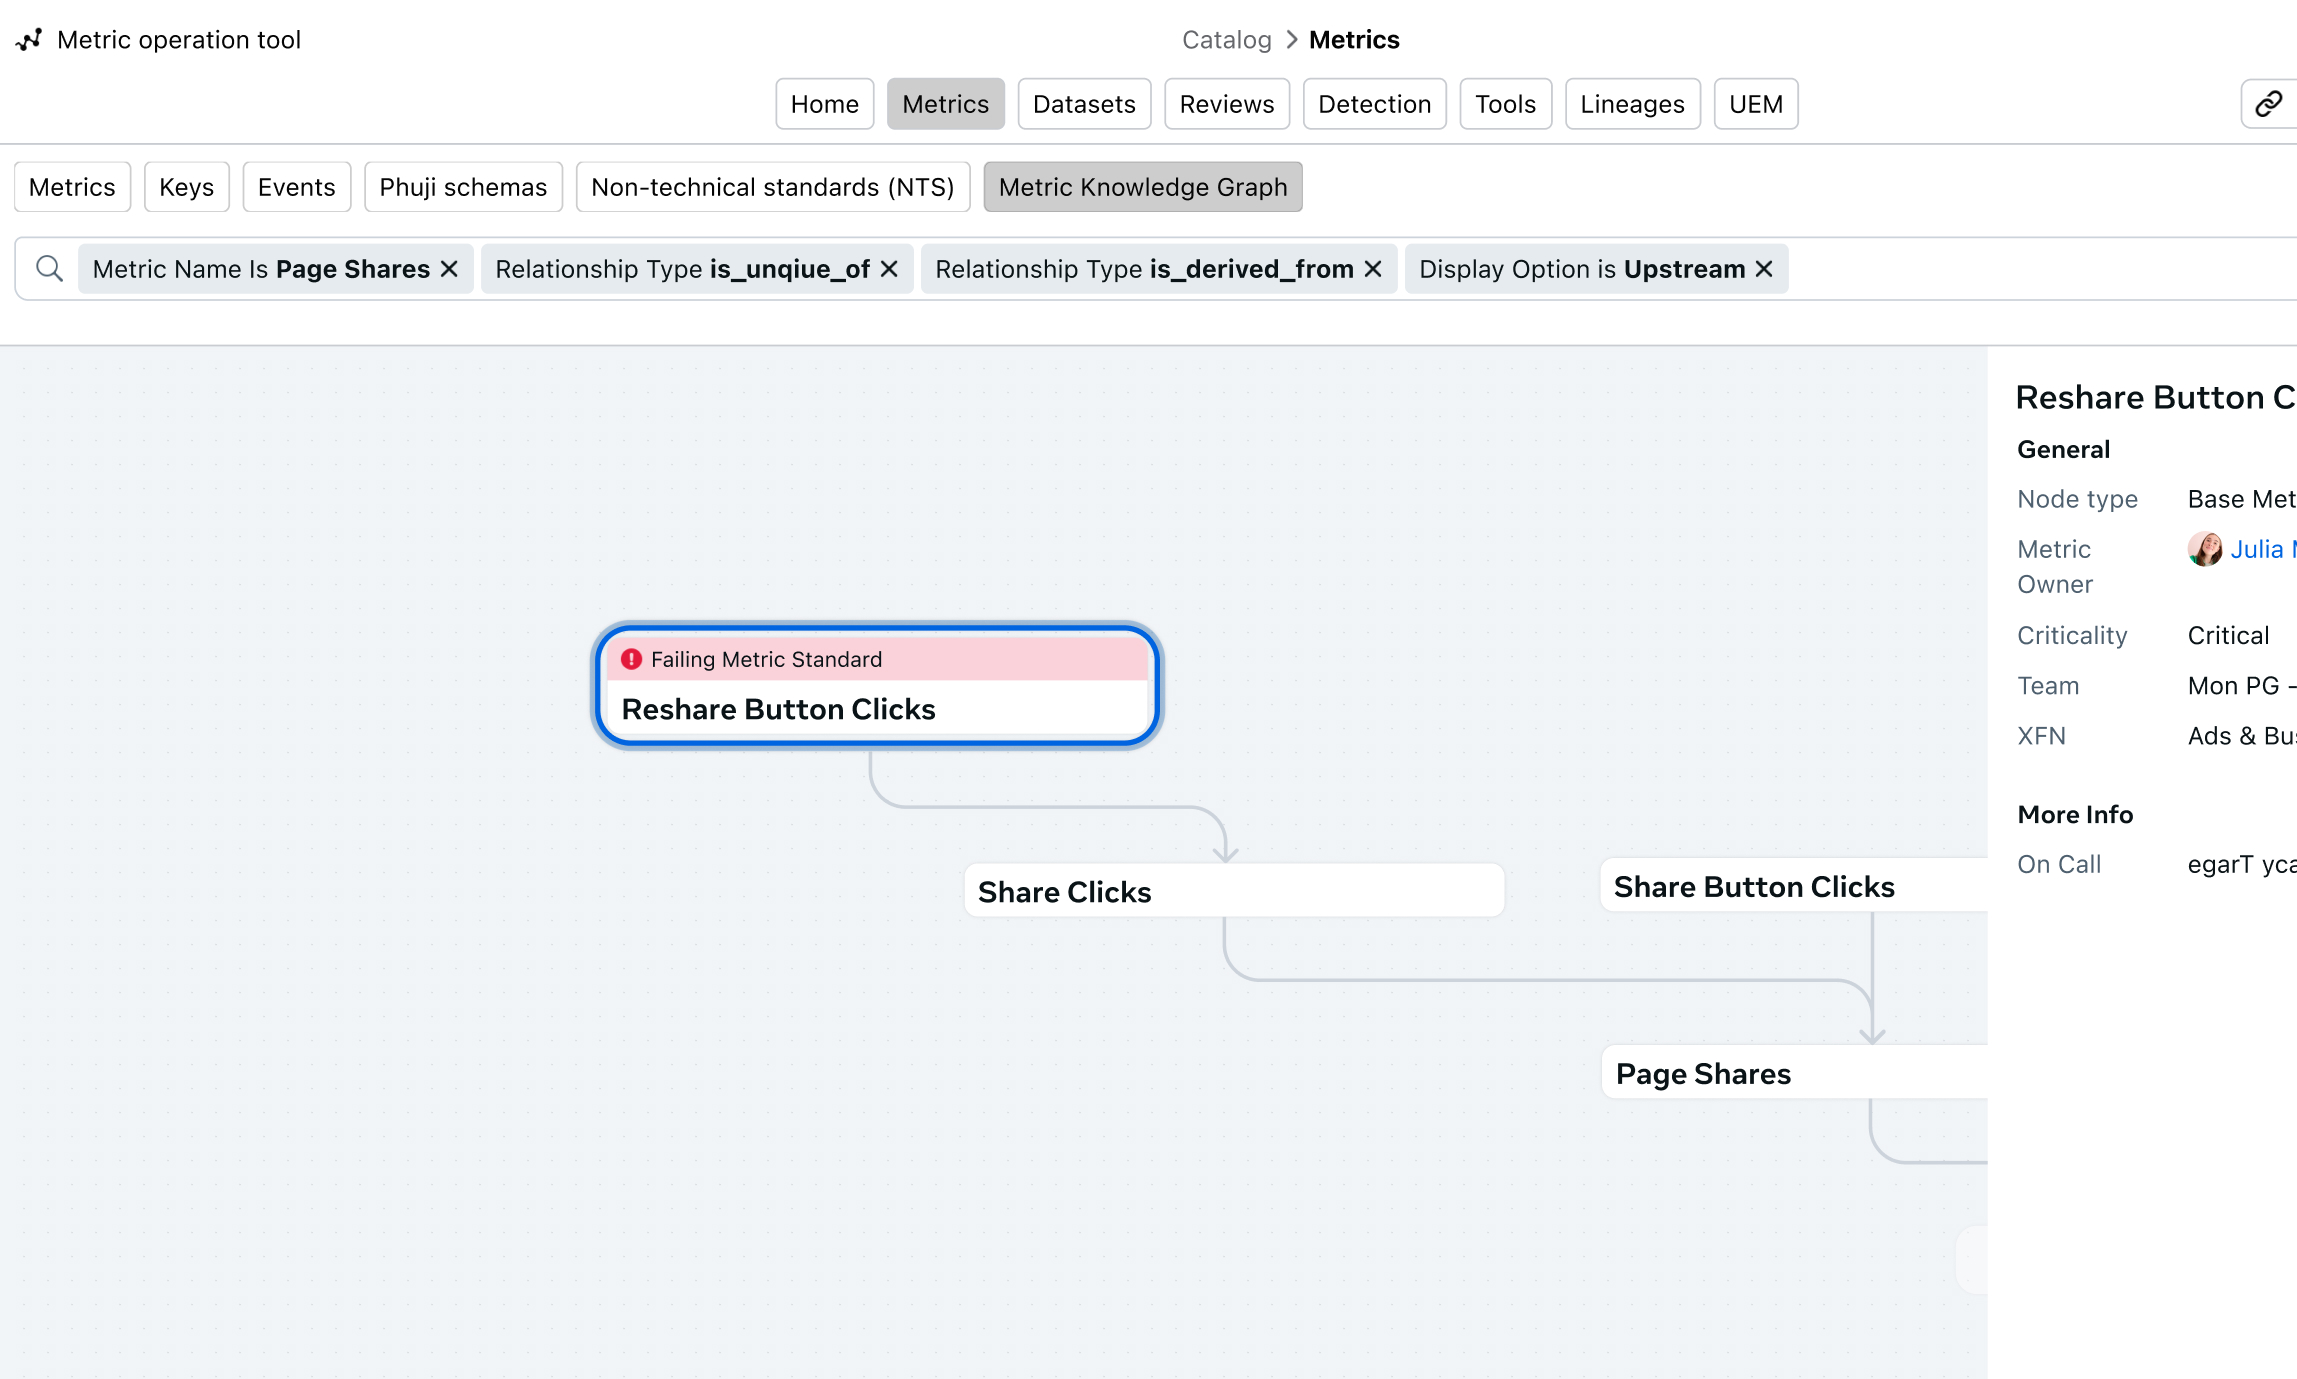Click the Catalog breadcrumb link
This screenshot has height=1379, width=2297.
[1226, 40]
